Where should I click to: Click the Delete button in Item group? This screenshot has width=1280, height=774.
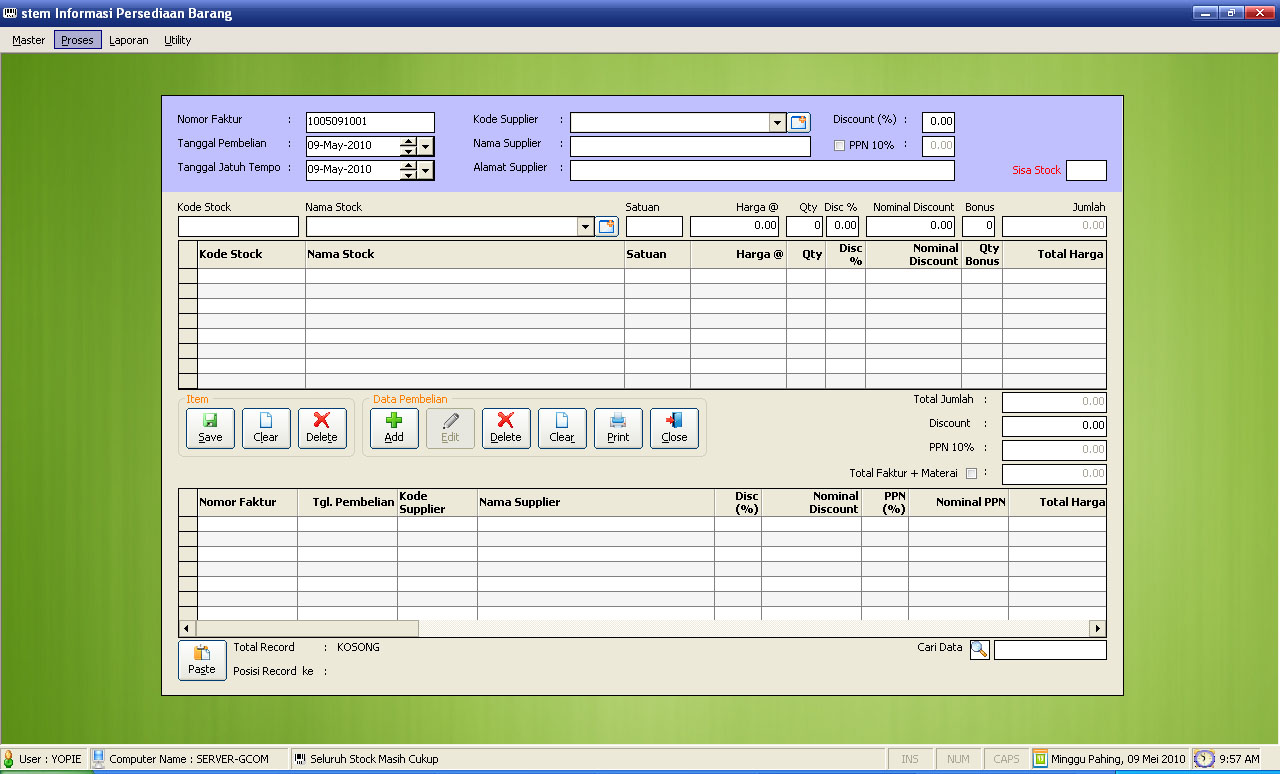[x=322, y=428]
